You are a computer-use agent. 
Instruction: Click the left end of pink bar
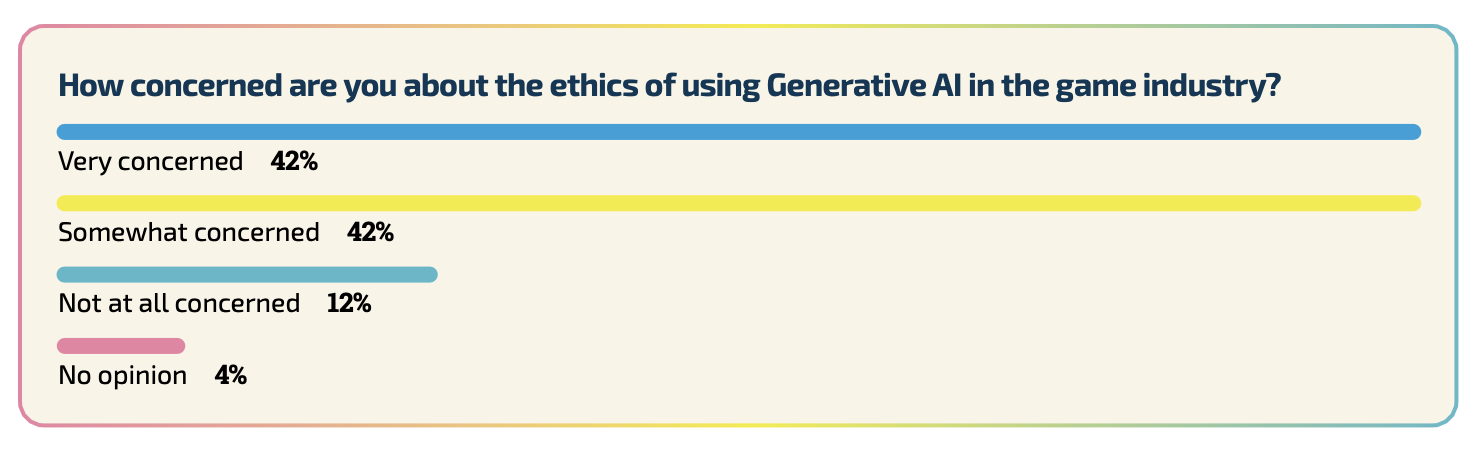pyautogui.click(x=65, y=346)
